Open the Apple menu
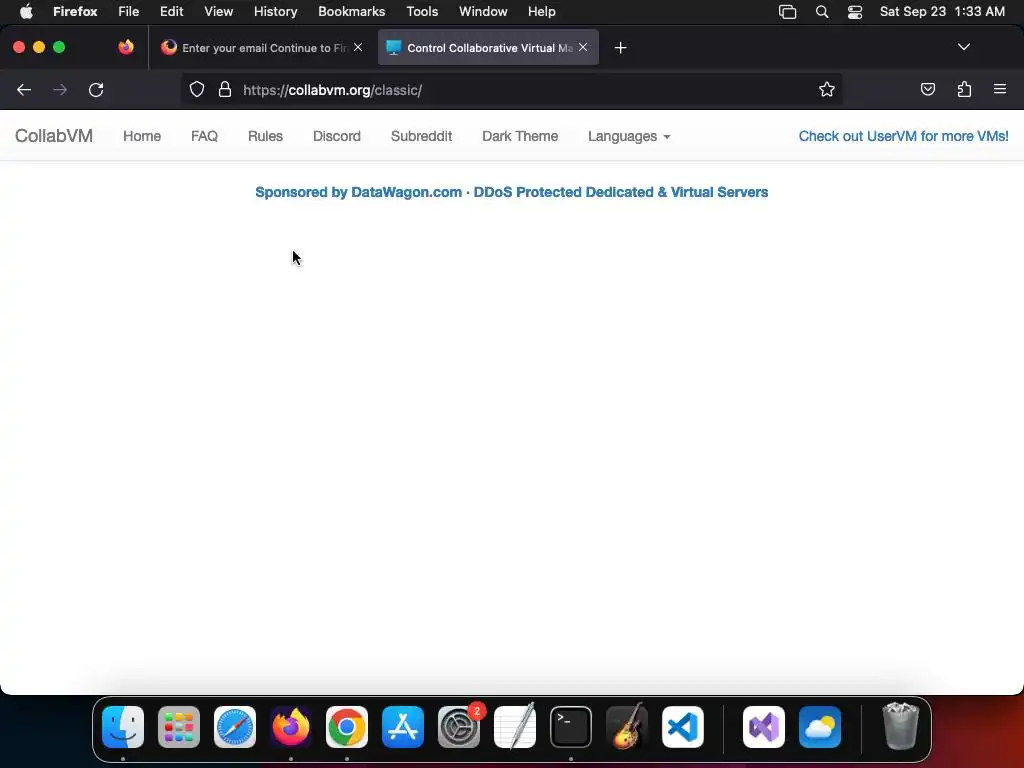This screenshot has height=768, width=1024. 26,12
